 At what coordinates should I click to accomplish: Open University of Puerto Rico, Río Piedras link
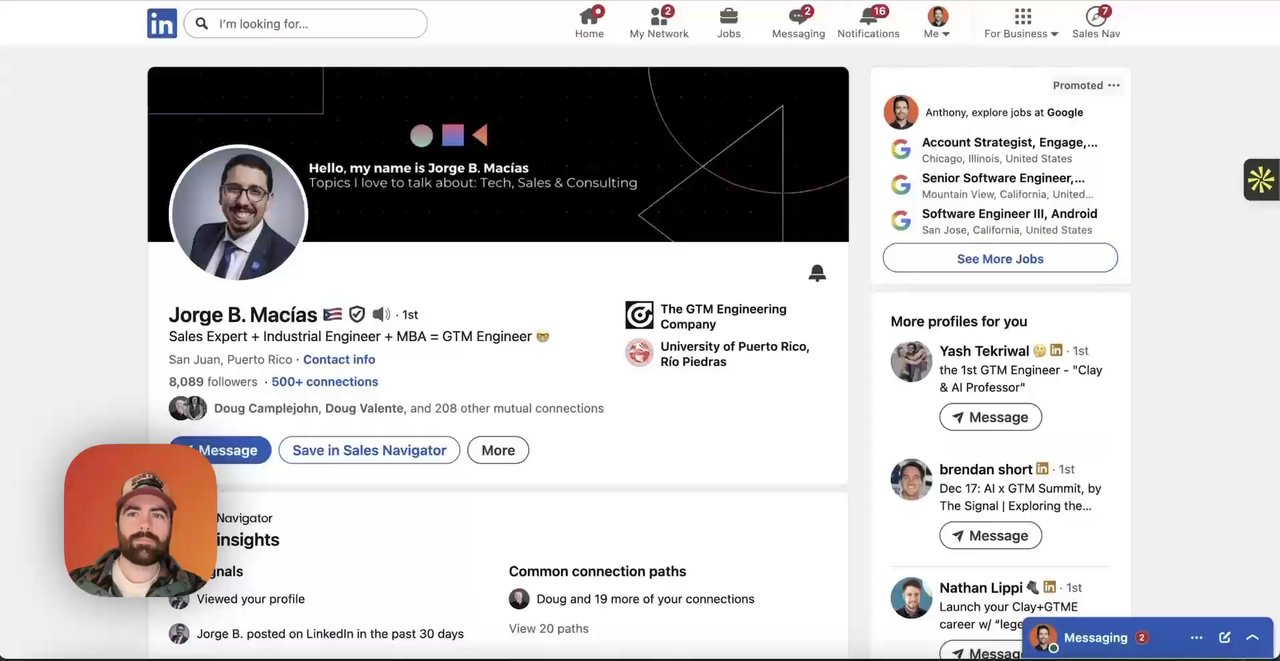[x=735, y=353]
